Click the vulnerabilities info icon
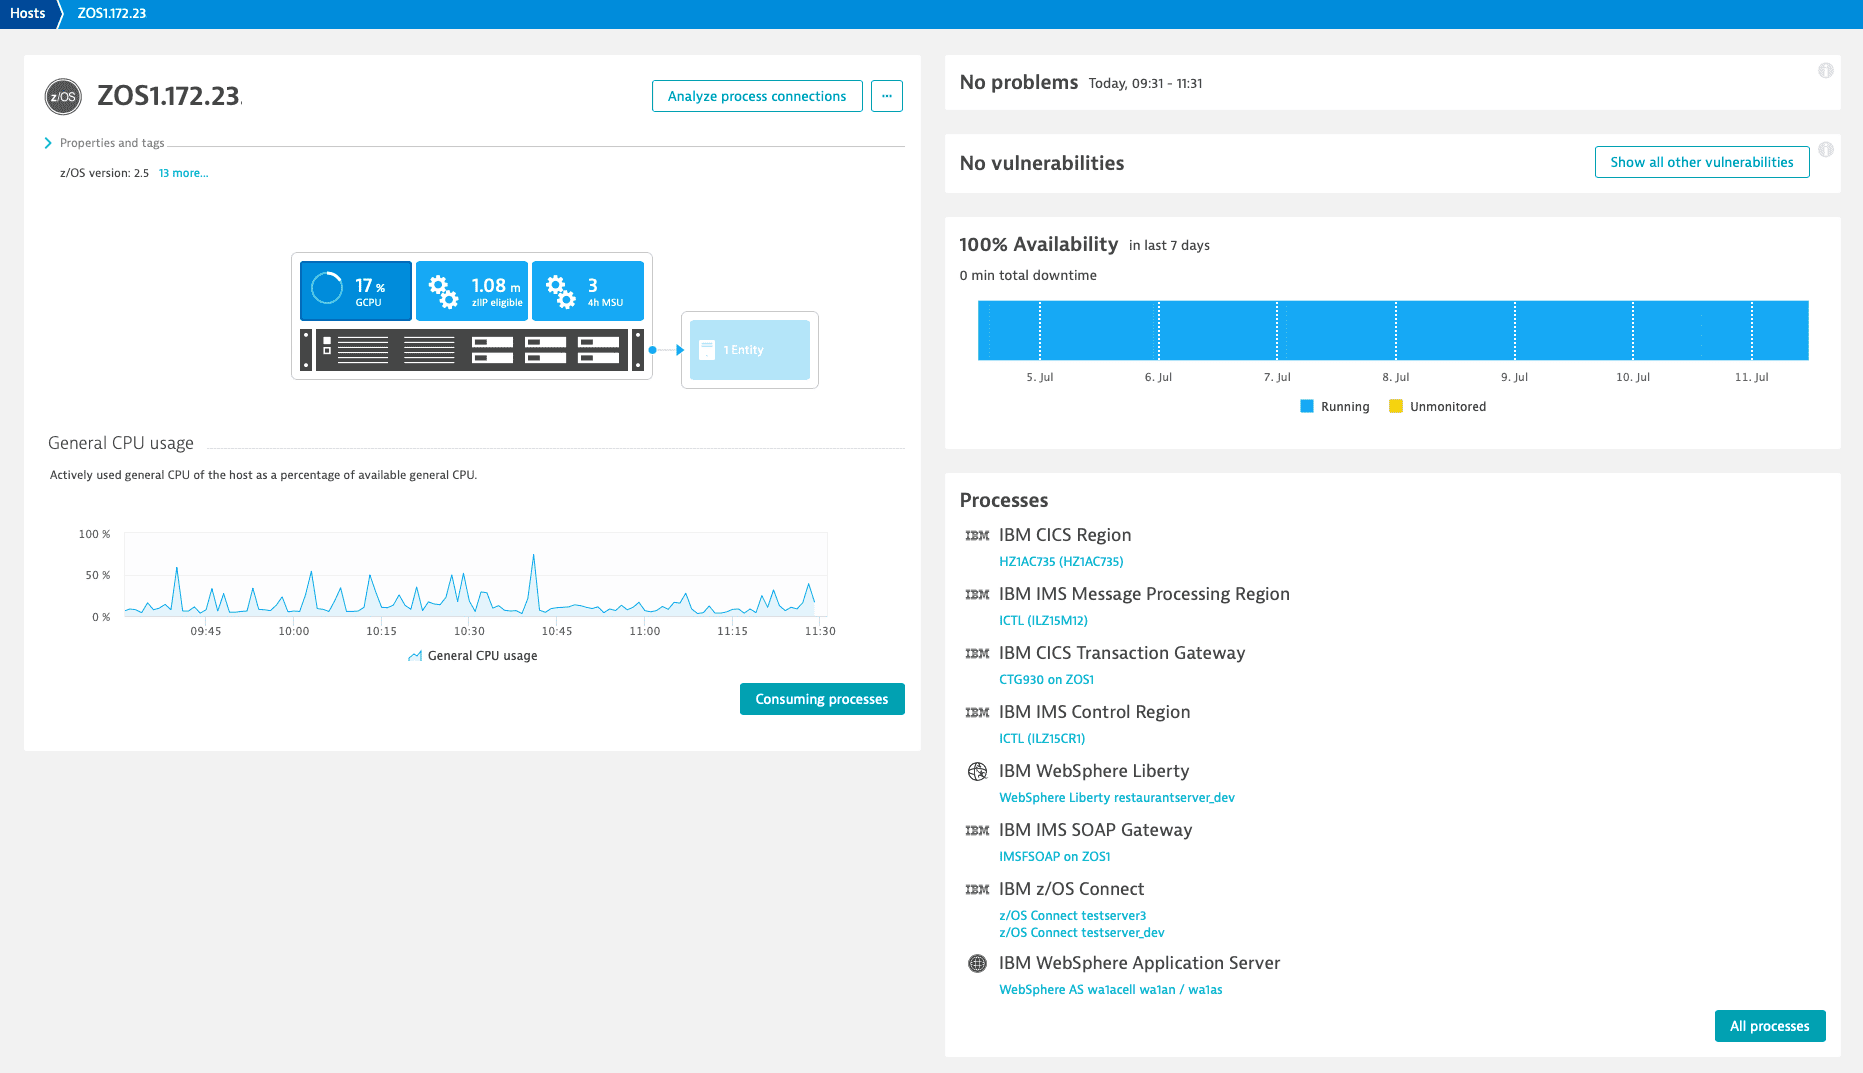Image resolution: width=1863 pixels, height=1073 pixels. [x=1825, y=150]
